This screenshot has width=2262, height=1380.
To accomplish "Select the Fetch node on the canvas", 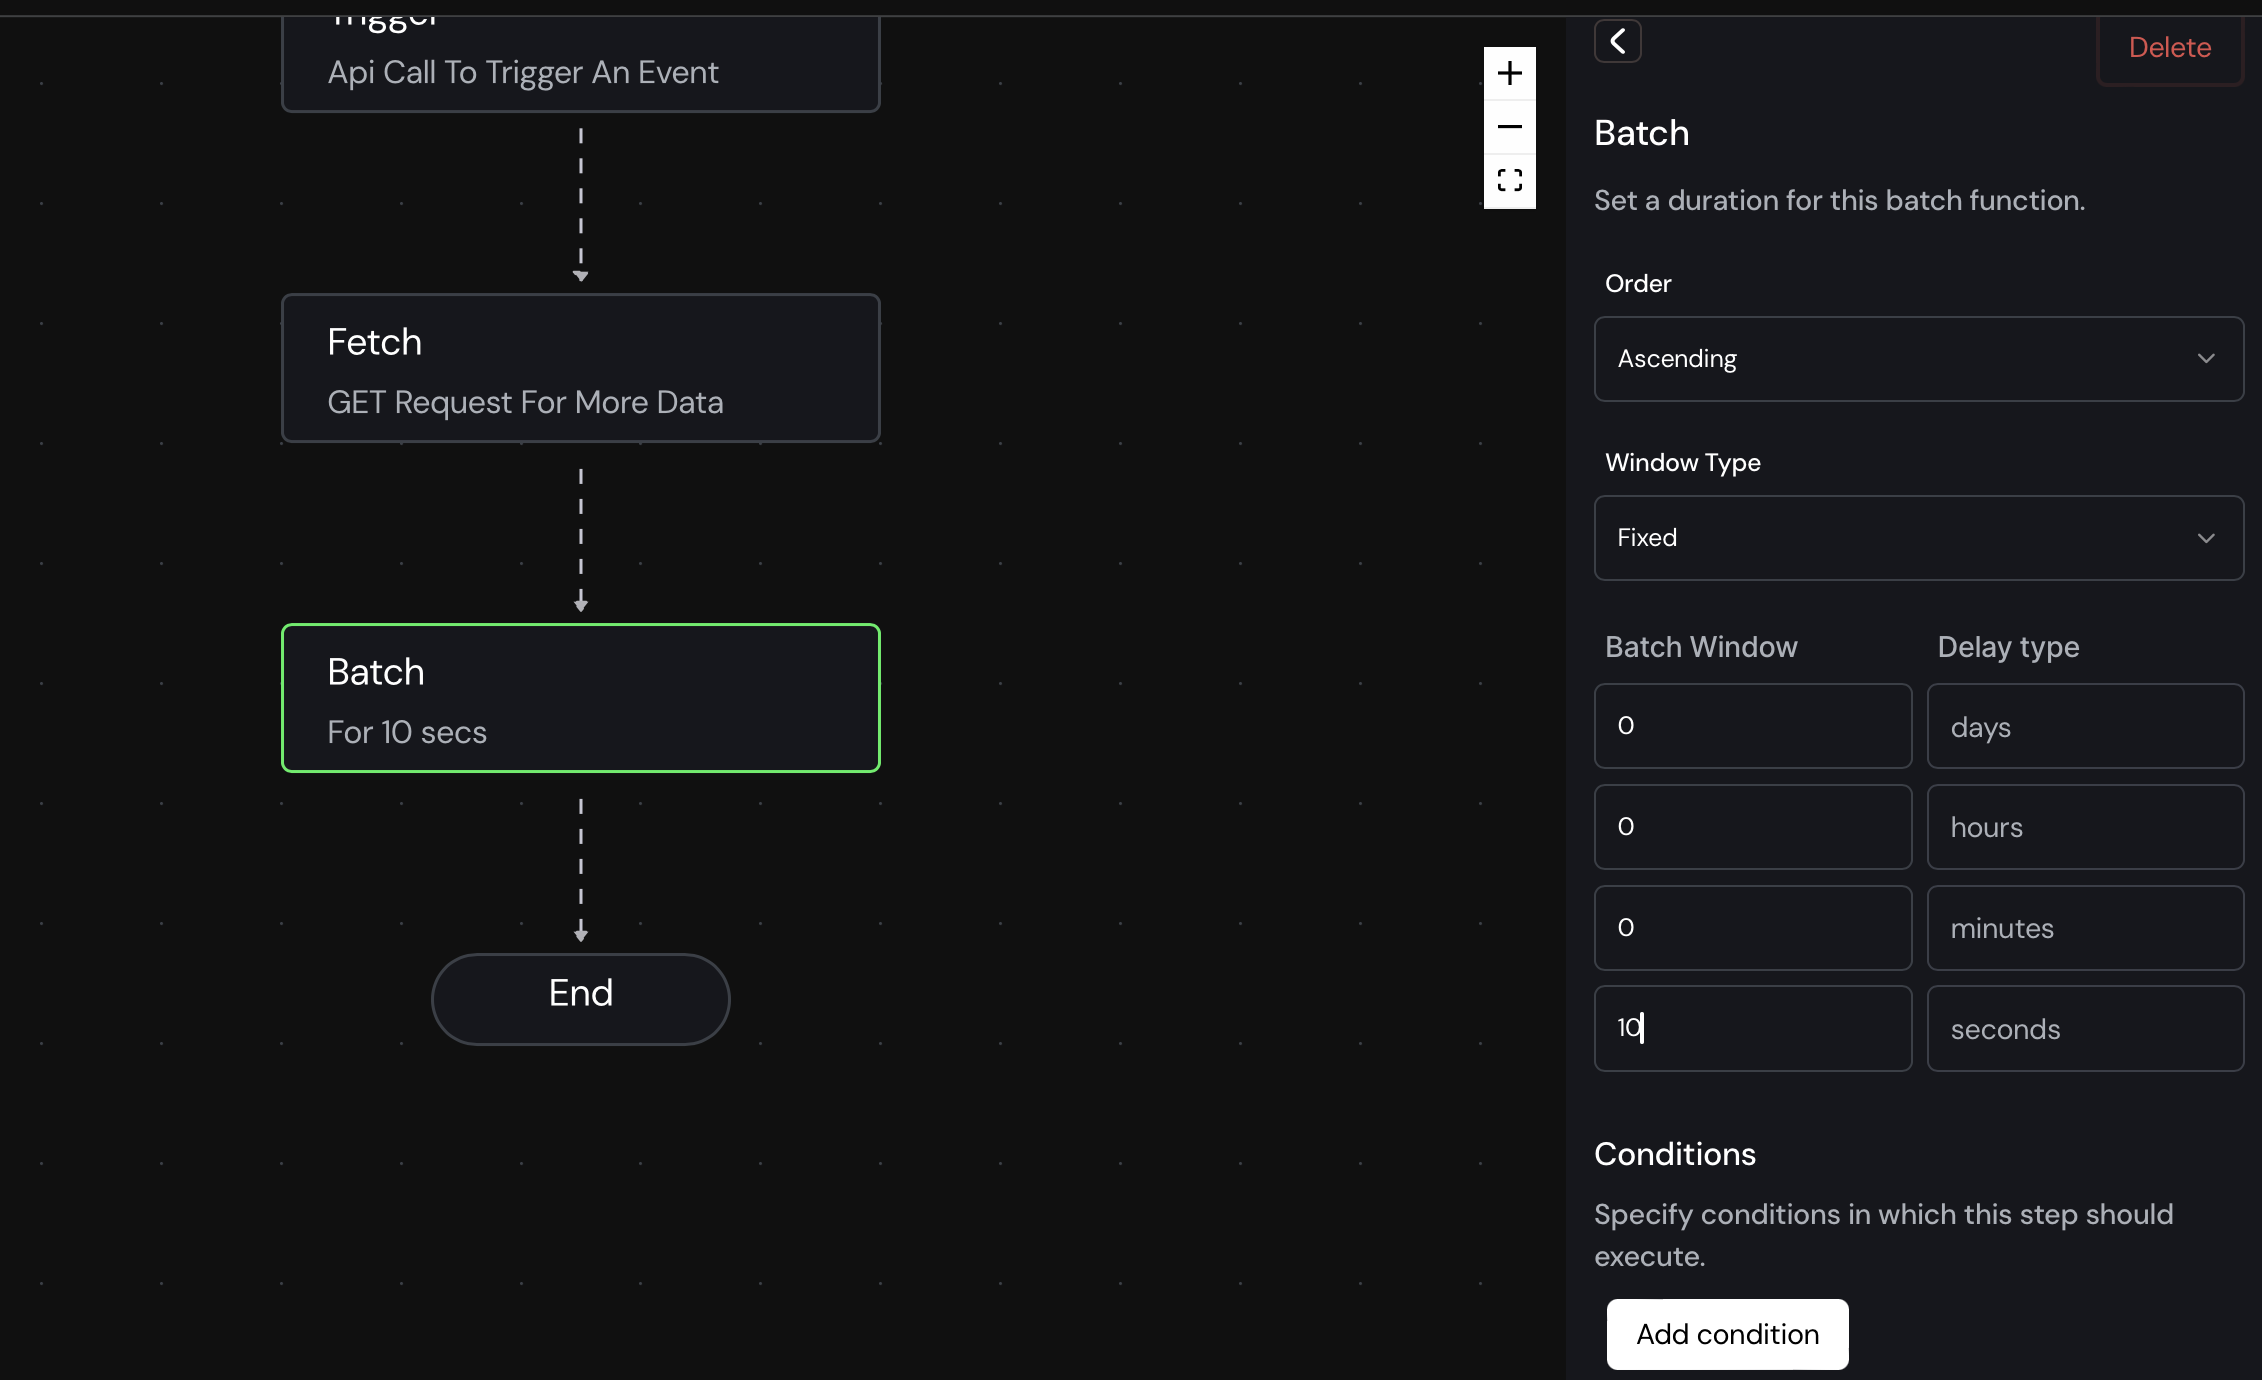I will tap(581, 368).
